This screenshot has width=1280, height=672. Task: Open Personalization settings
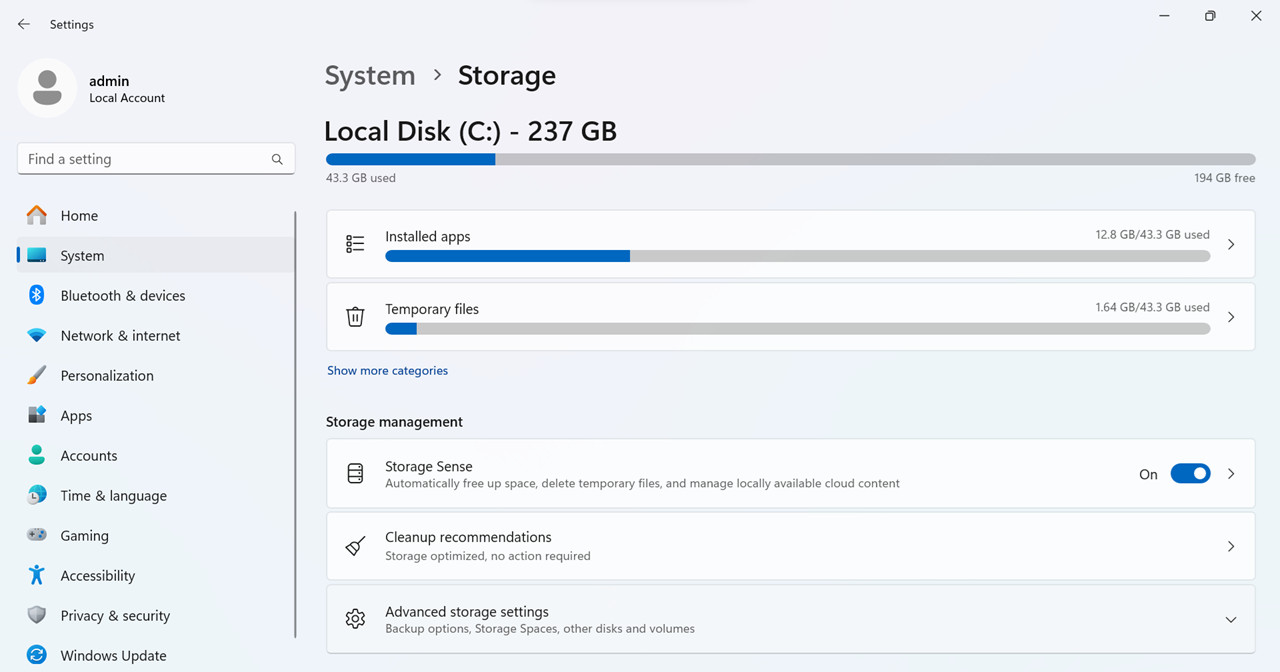pos(107,375)
